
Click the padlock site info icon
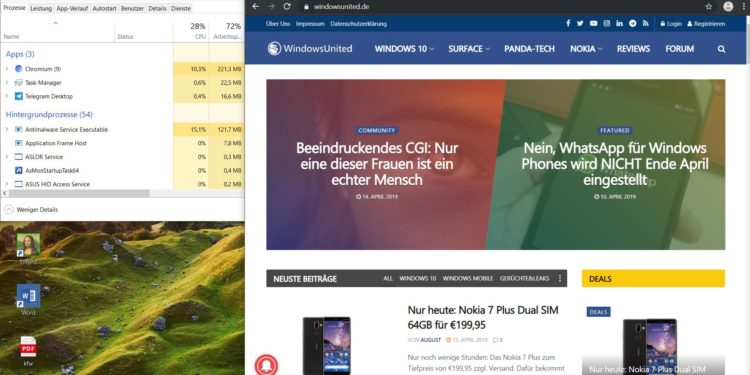tap(306, 7)
